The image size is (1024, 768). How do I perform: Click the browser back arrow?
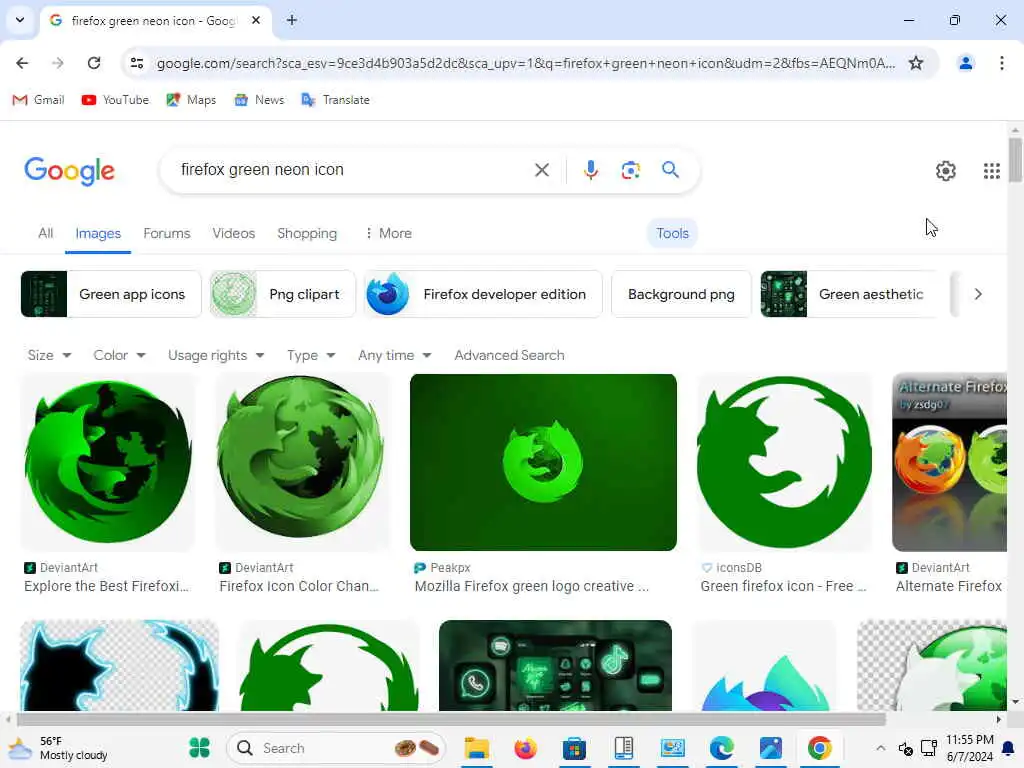click(x=22, y=63)
